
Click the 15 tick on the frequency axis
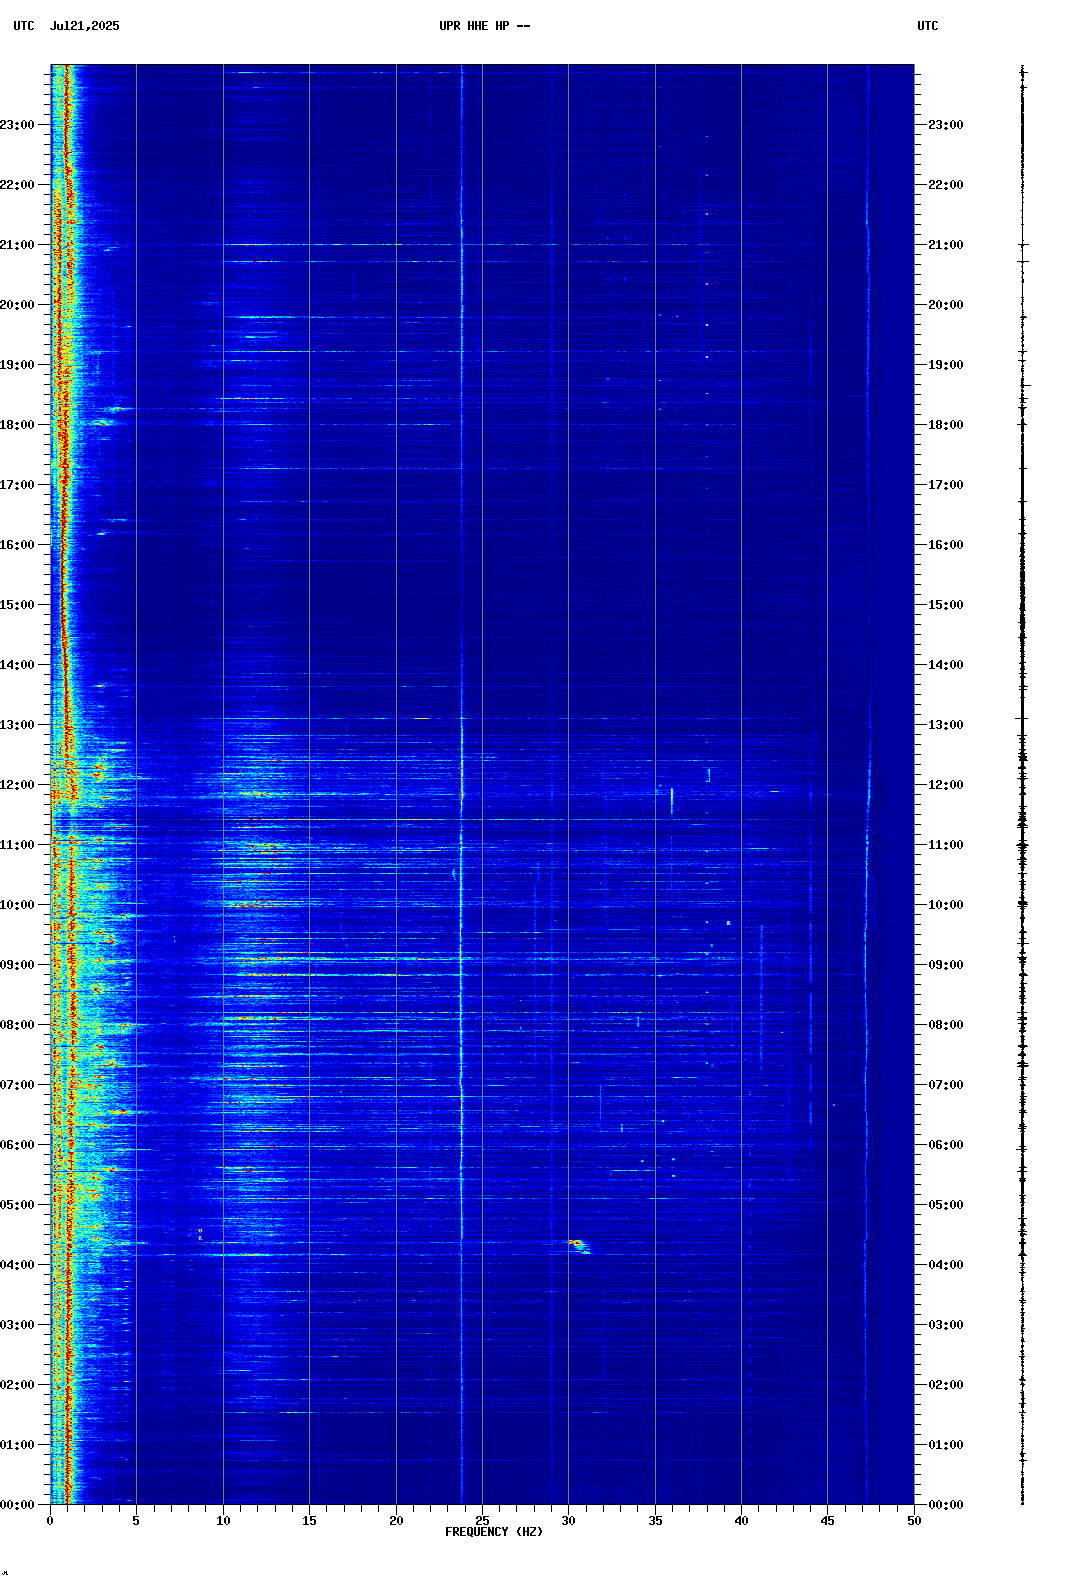[x=309, y=1521]
